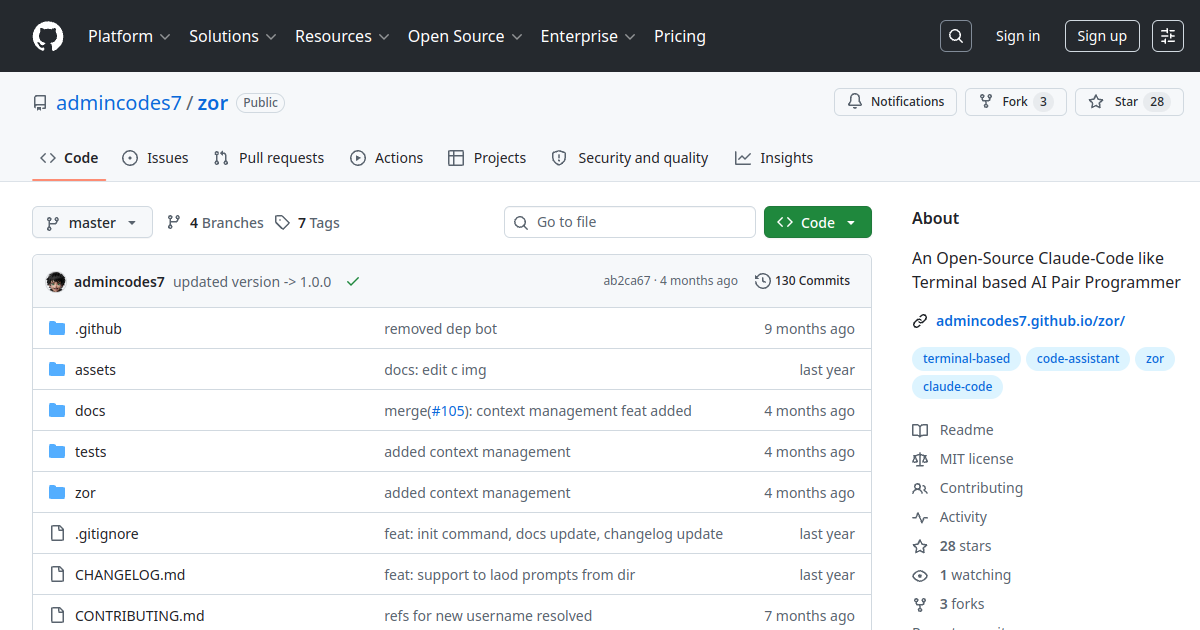The height and width of the screenshot is (630, 1200).
Task: Open the GitHub homepage logo
Action: 48,36
